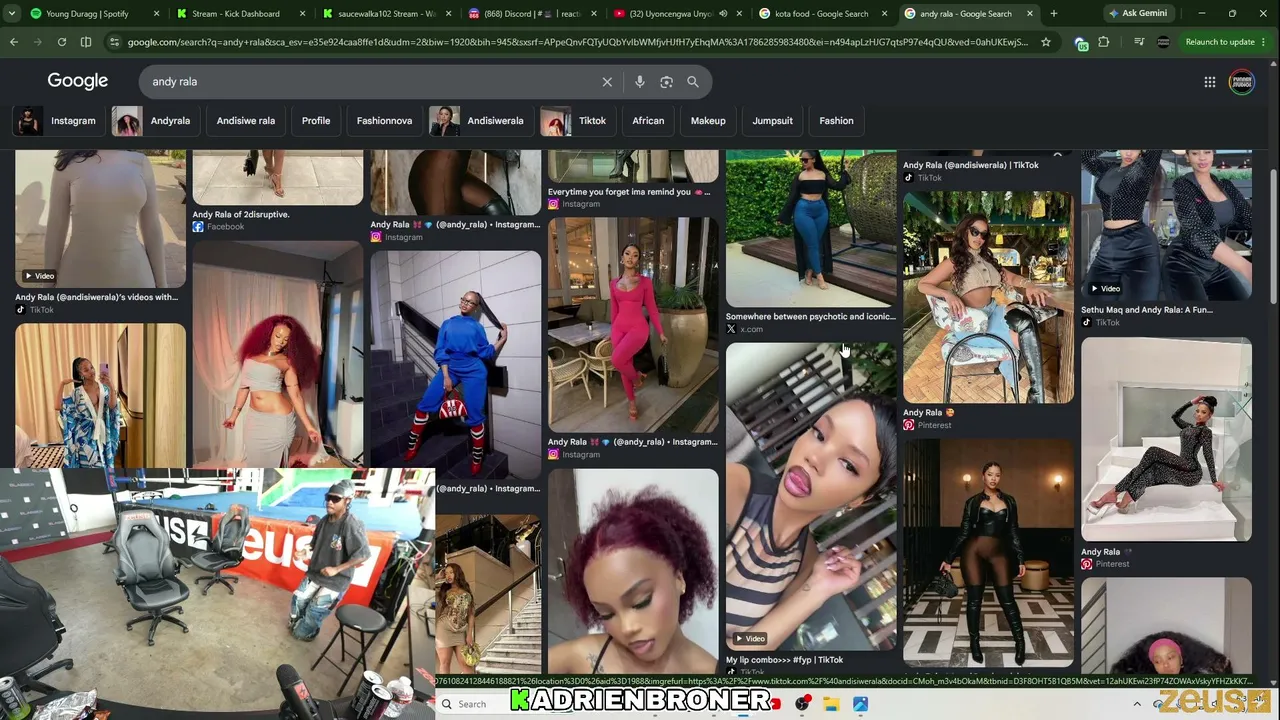Start a voice search with the microphone
The width and height of the screenshot is (1280, 720).
[x=640, y=82]
